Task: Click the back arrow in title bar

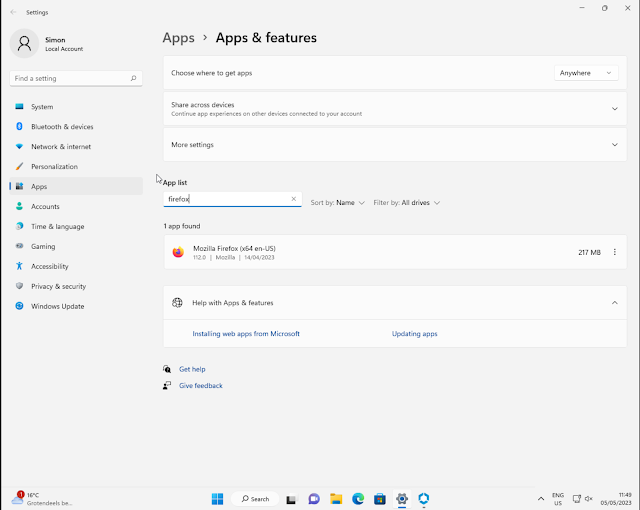Action: (x=13, y=12)
